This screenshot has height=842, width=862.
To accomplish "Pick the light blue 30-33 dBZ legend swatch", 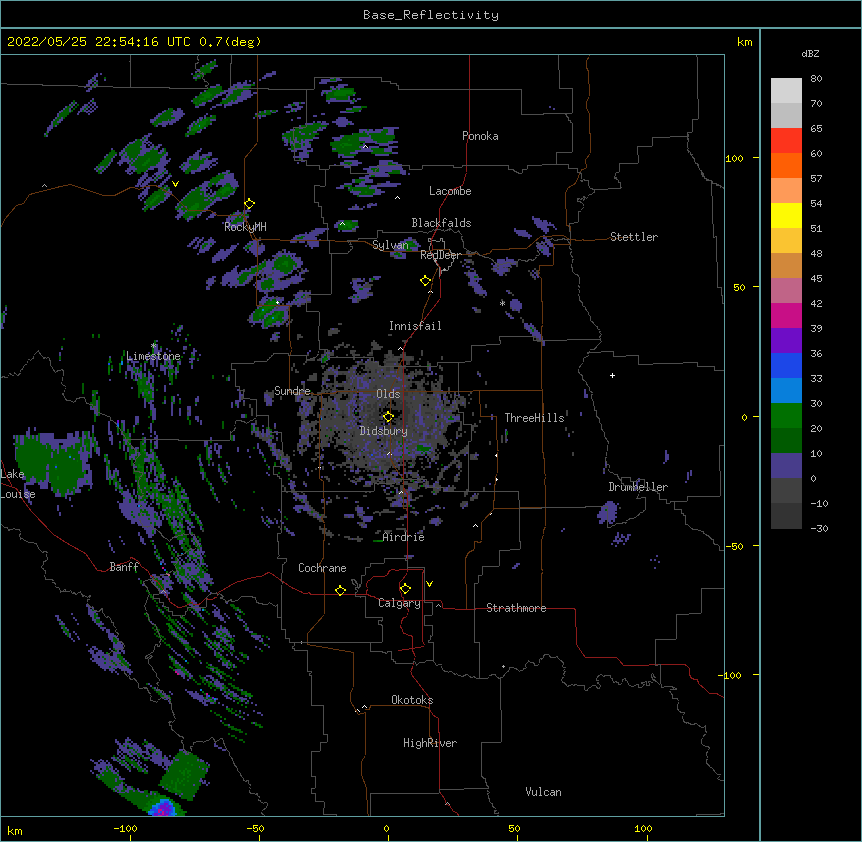I will (786, 391).
